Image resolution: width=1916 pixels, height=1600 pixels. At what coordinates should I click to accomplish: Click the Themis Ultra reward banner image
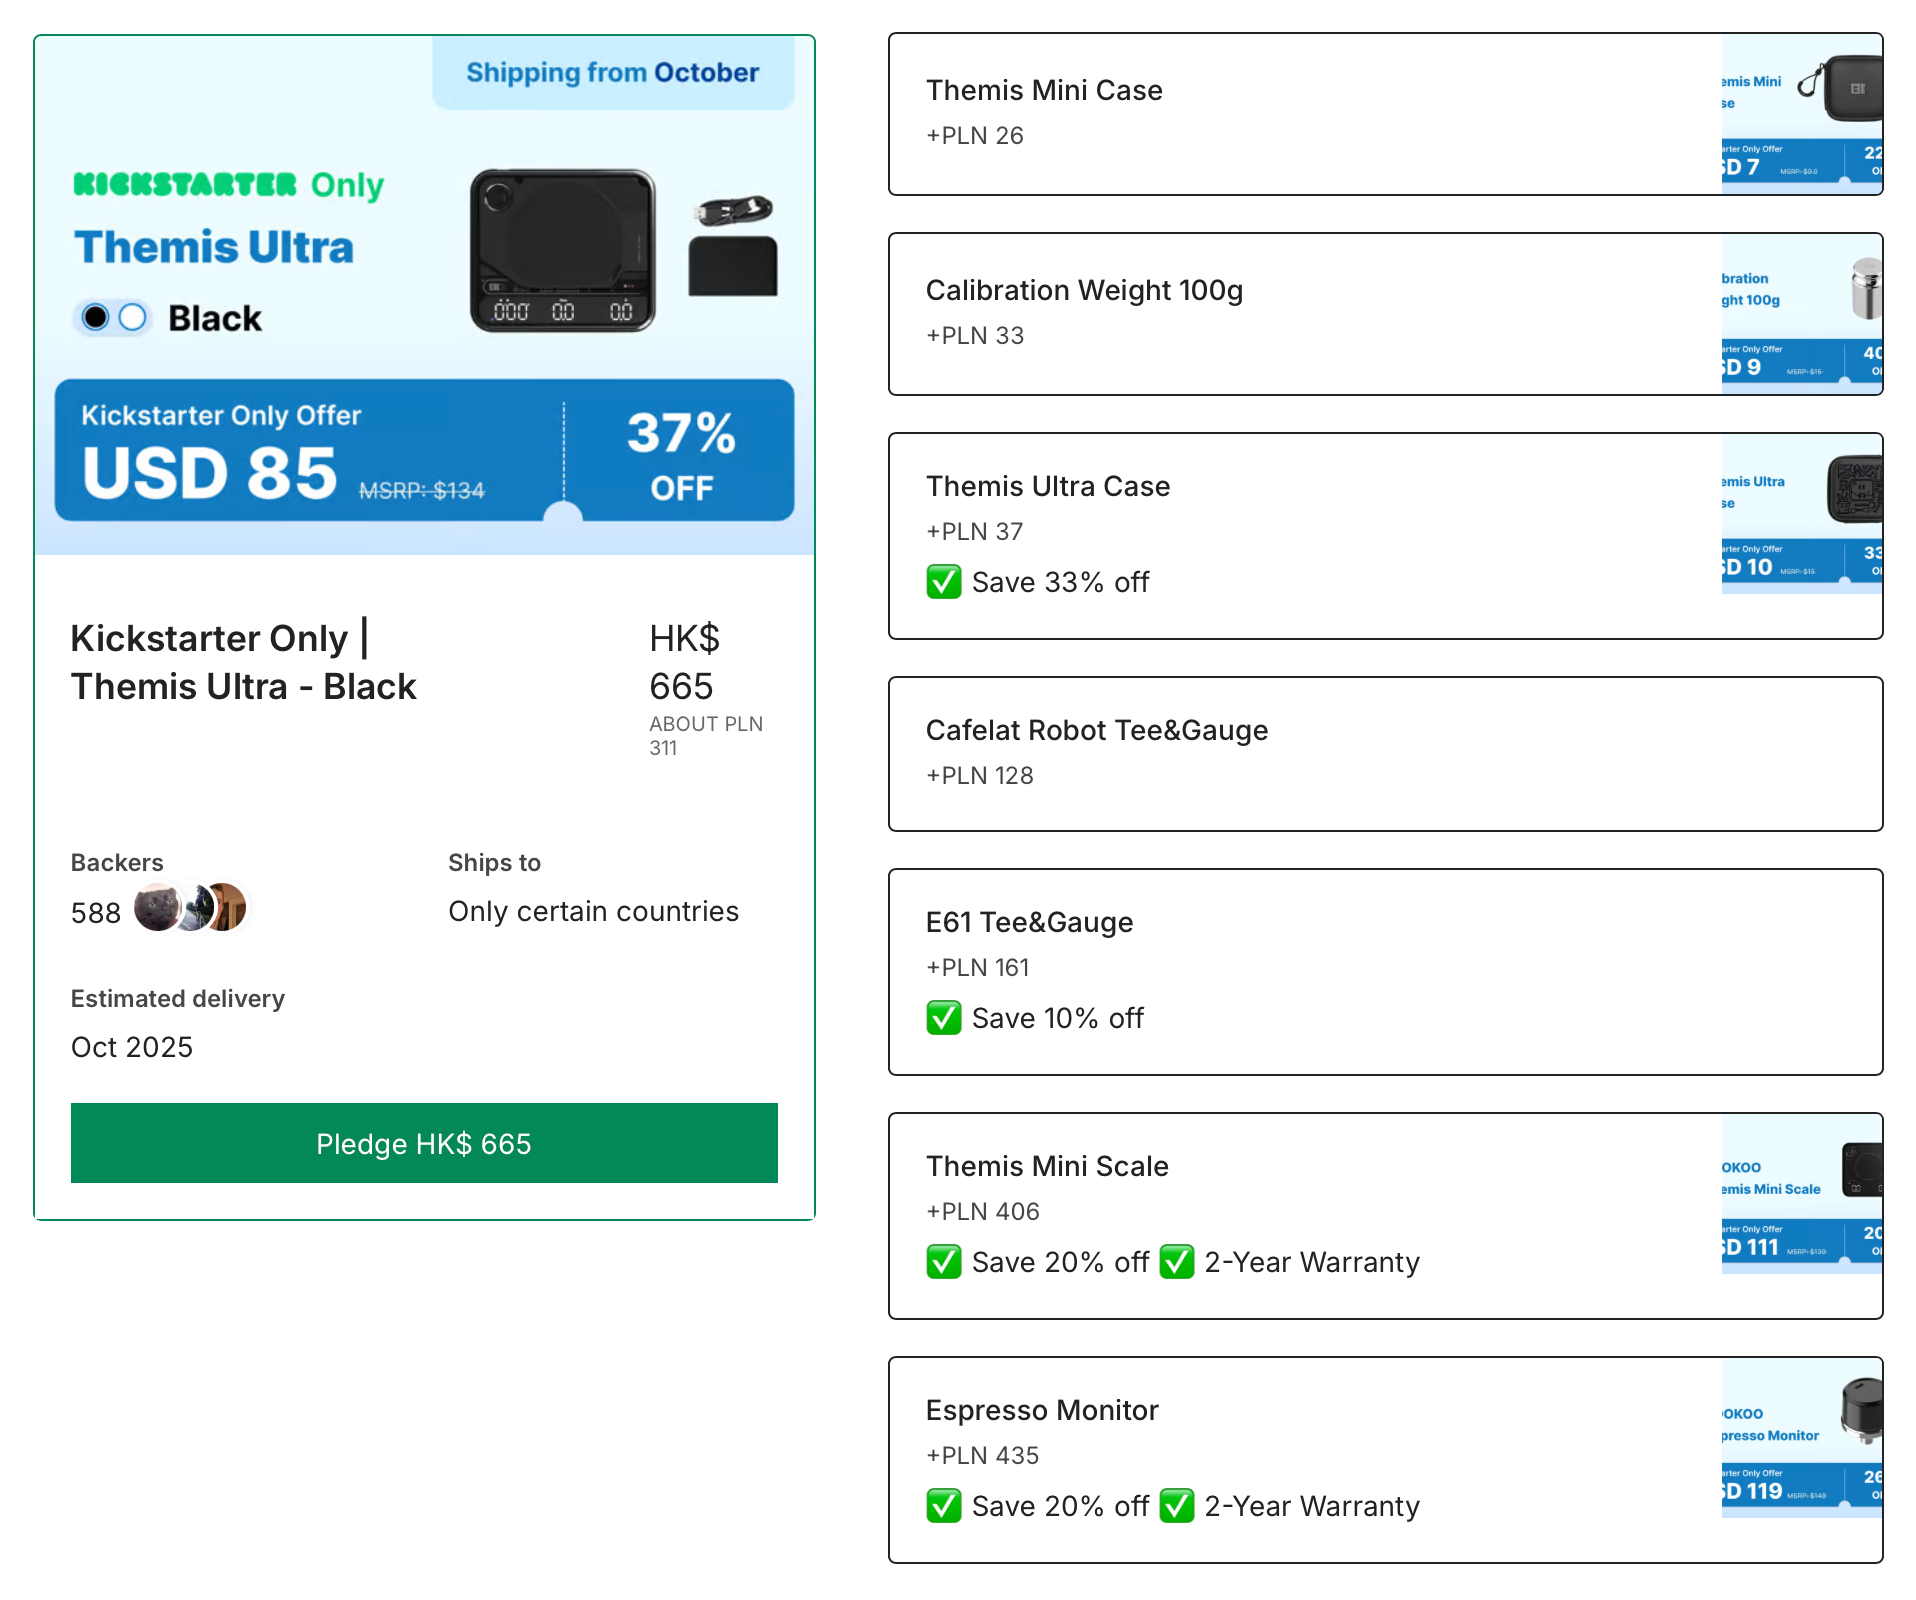424,295
